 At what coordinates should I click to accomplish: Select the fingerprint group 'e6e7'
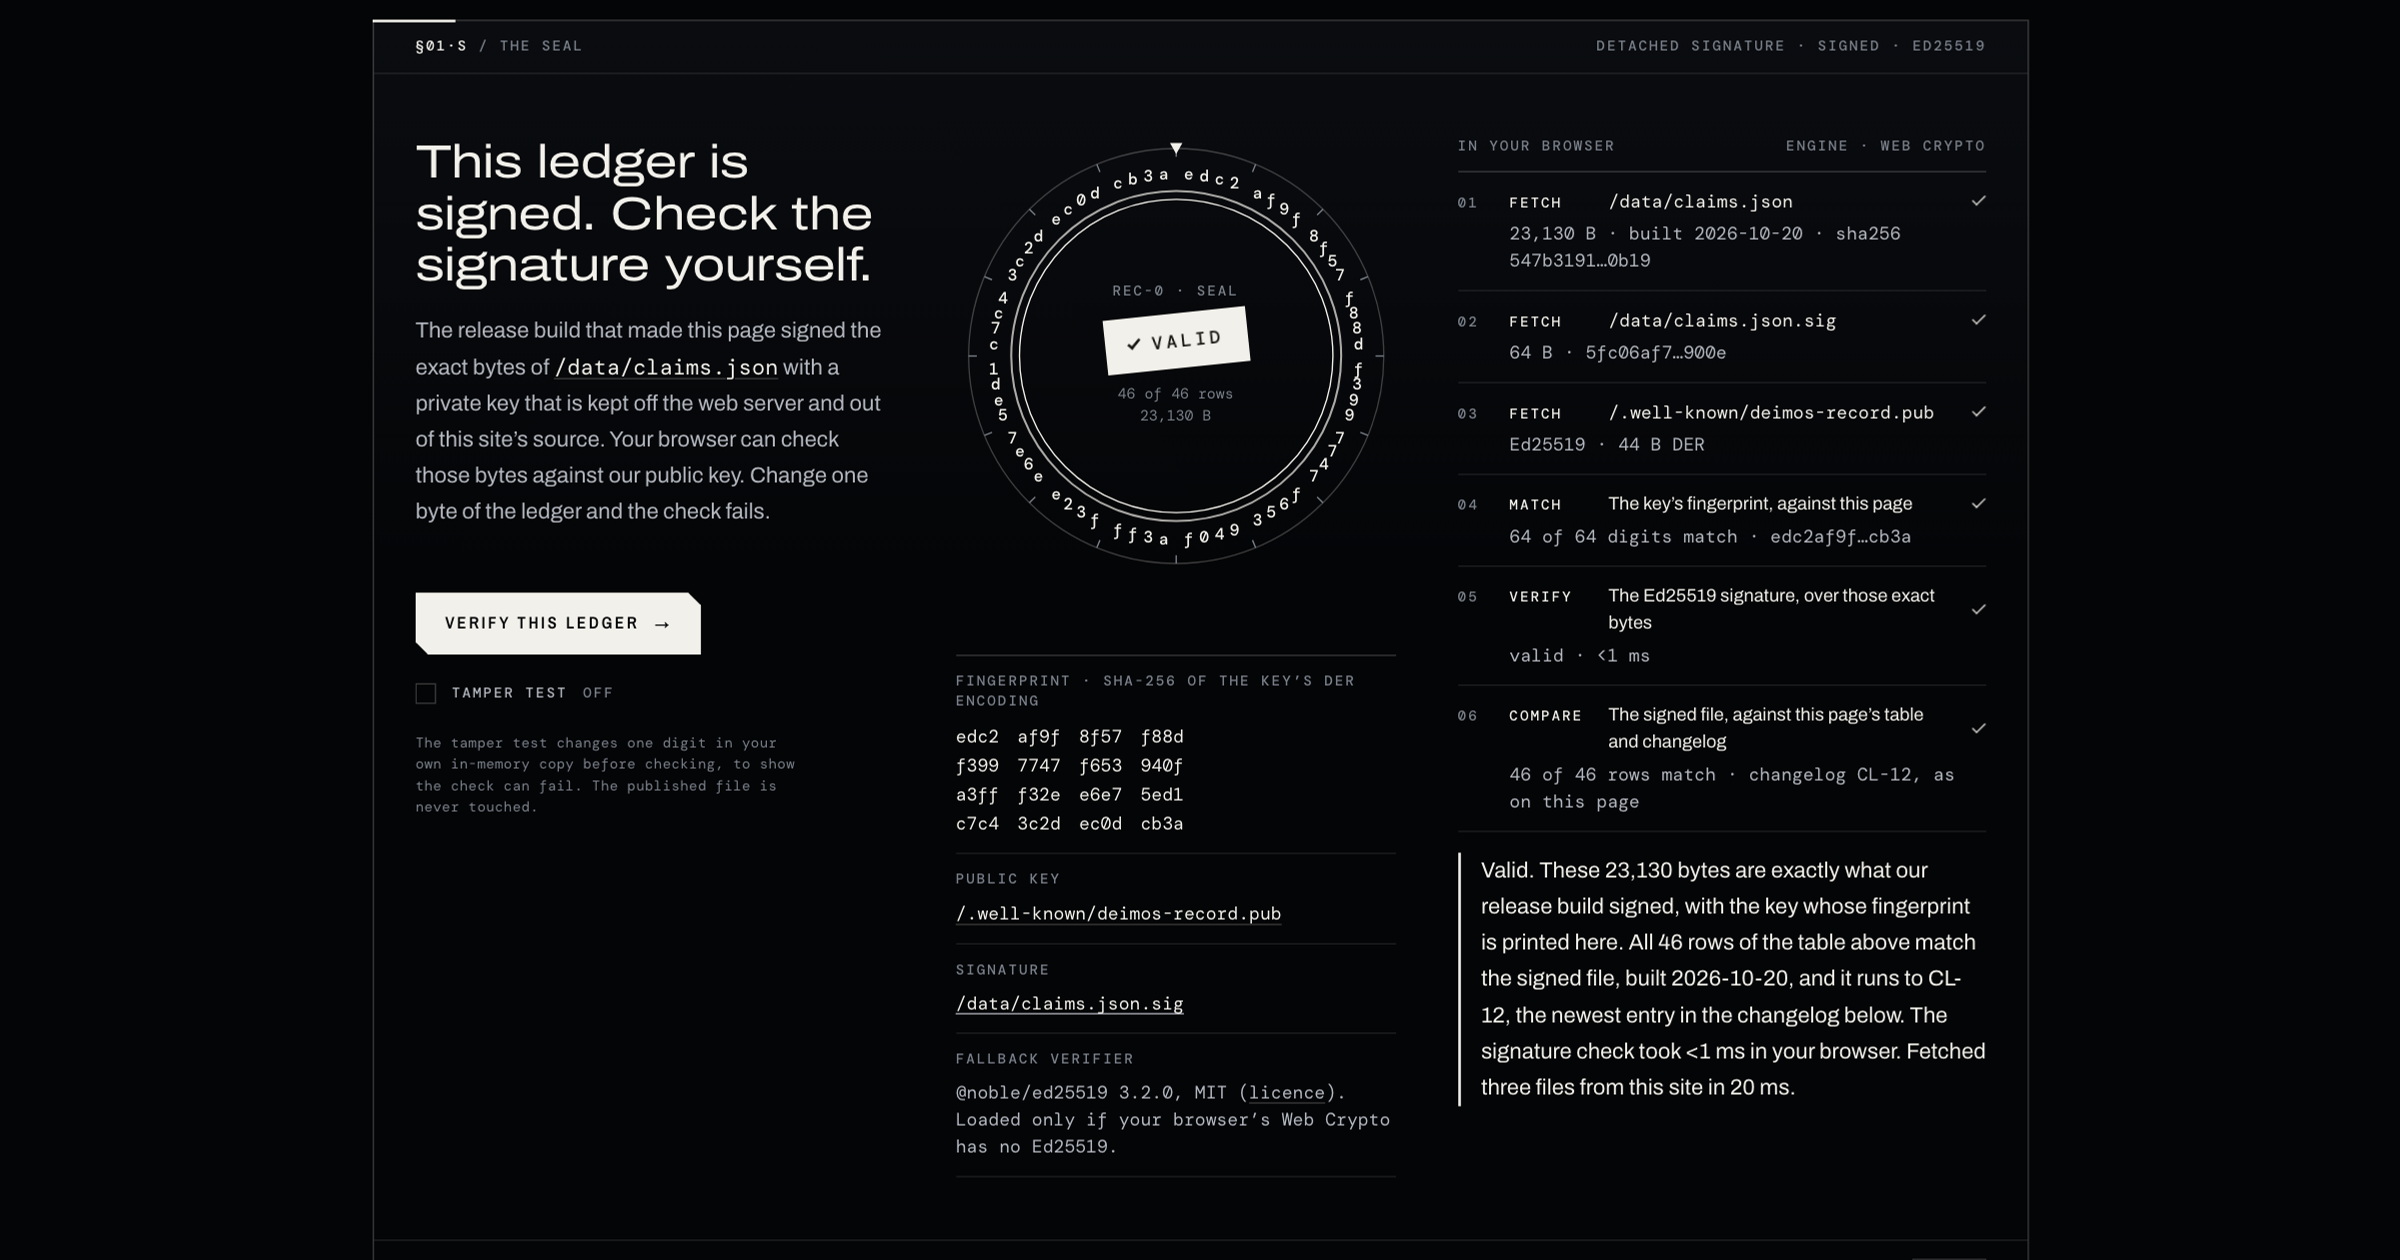click(x=1100, y=795)
